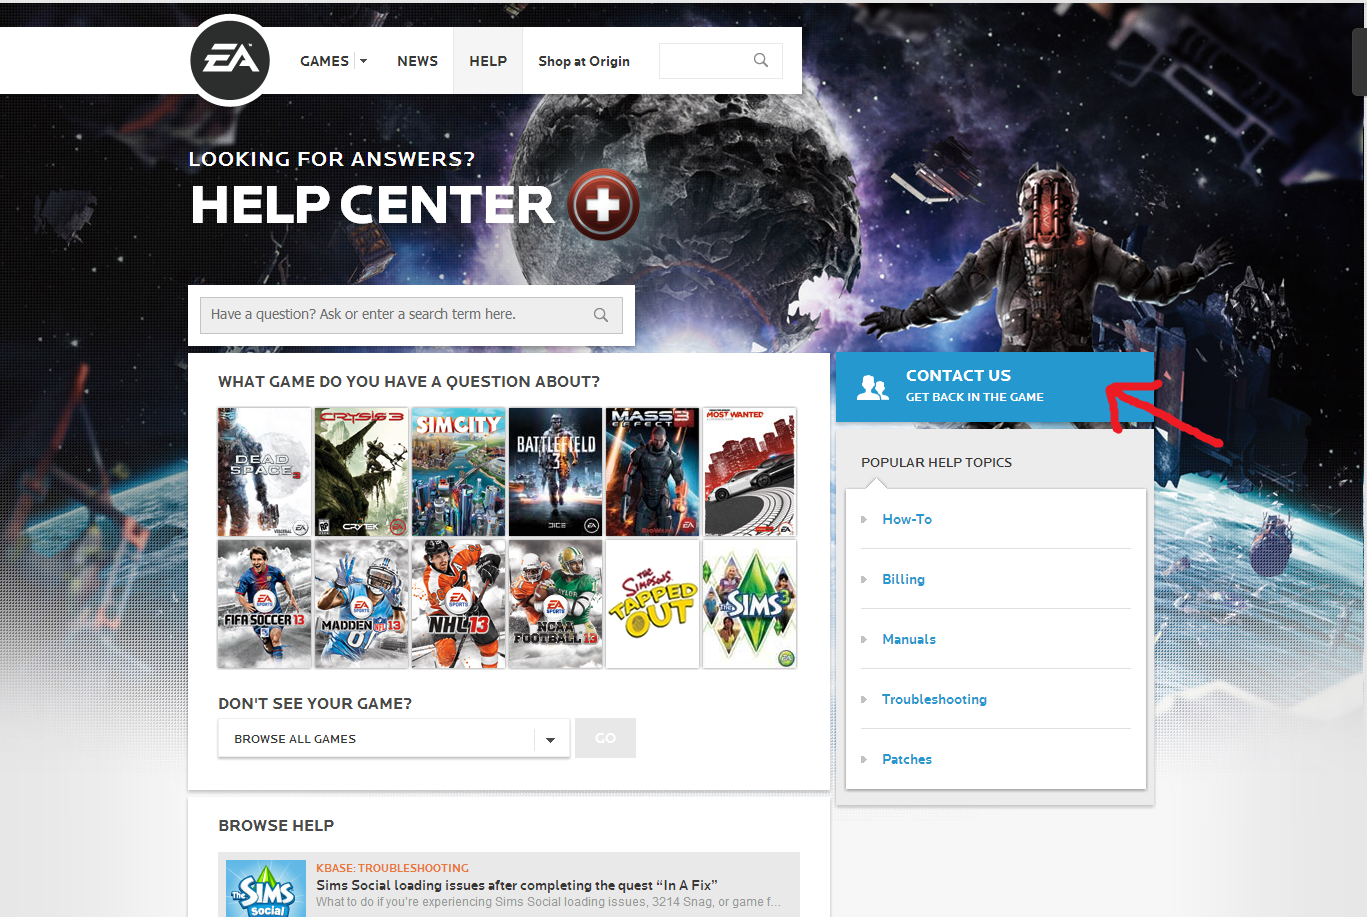This screenshot has width=1367, height=917.
Task: Click the magnifier icon in the header search
Action: point(761,60)
